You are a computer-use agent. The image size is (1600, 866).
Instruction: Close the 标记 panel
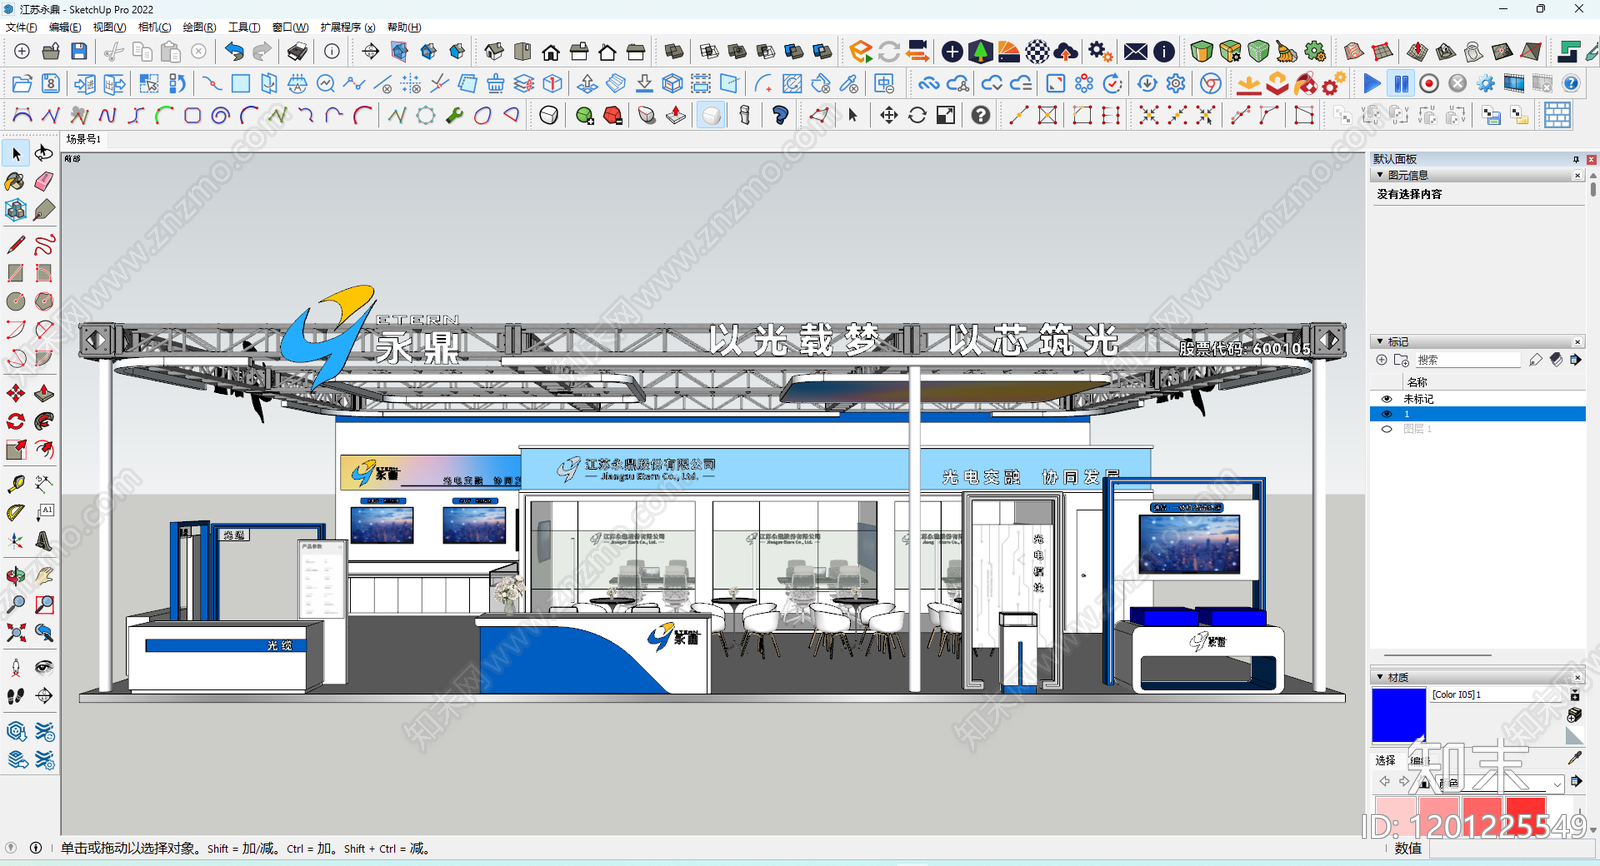1578,341
